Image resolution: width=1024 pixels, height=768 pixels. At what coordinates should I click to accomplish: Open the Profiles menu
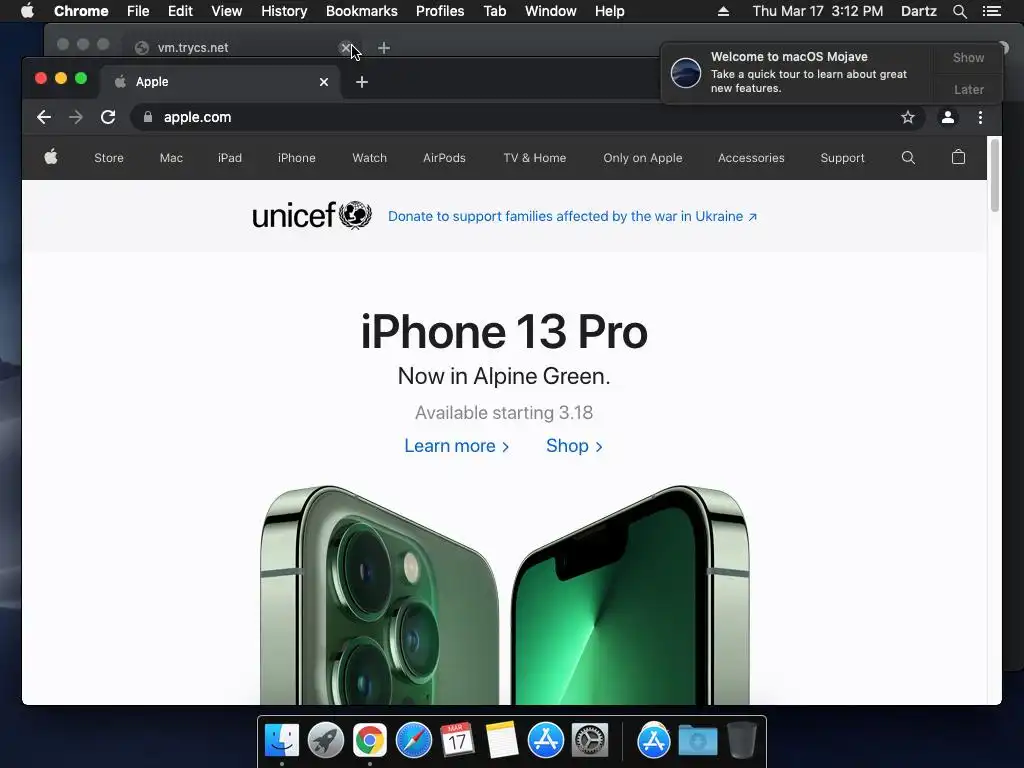pos(440,11)
